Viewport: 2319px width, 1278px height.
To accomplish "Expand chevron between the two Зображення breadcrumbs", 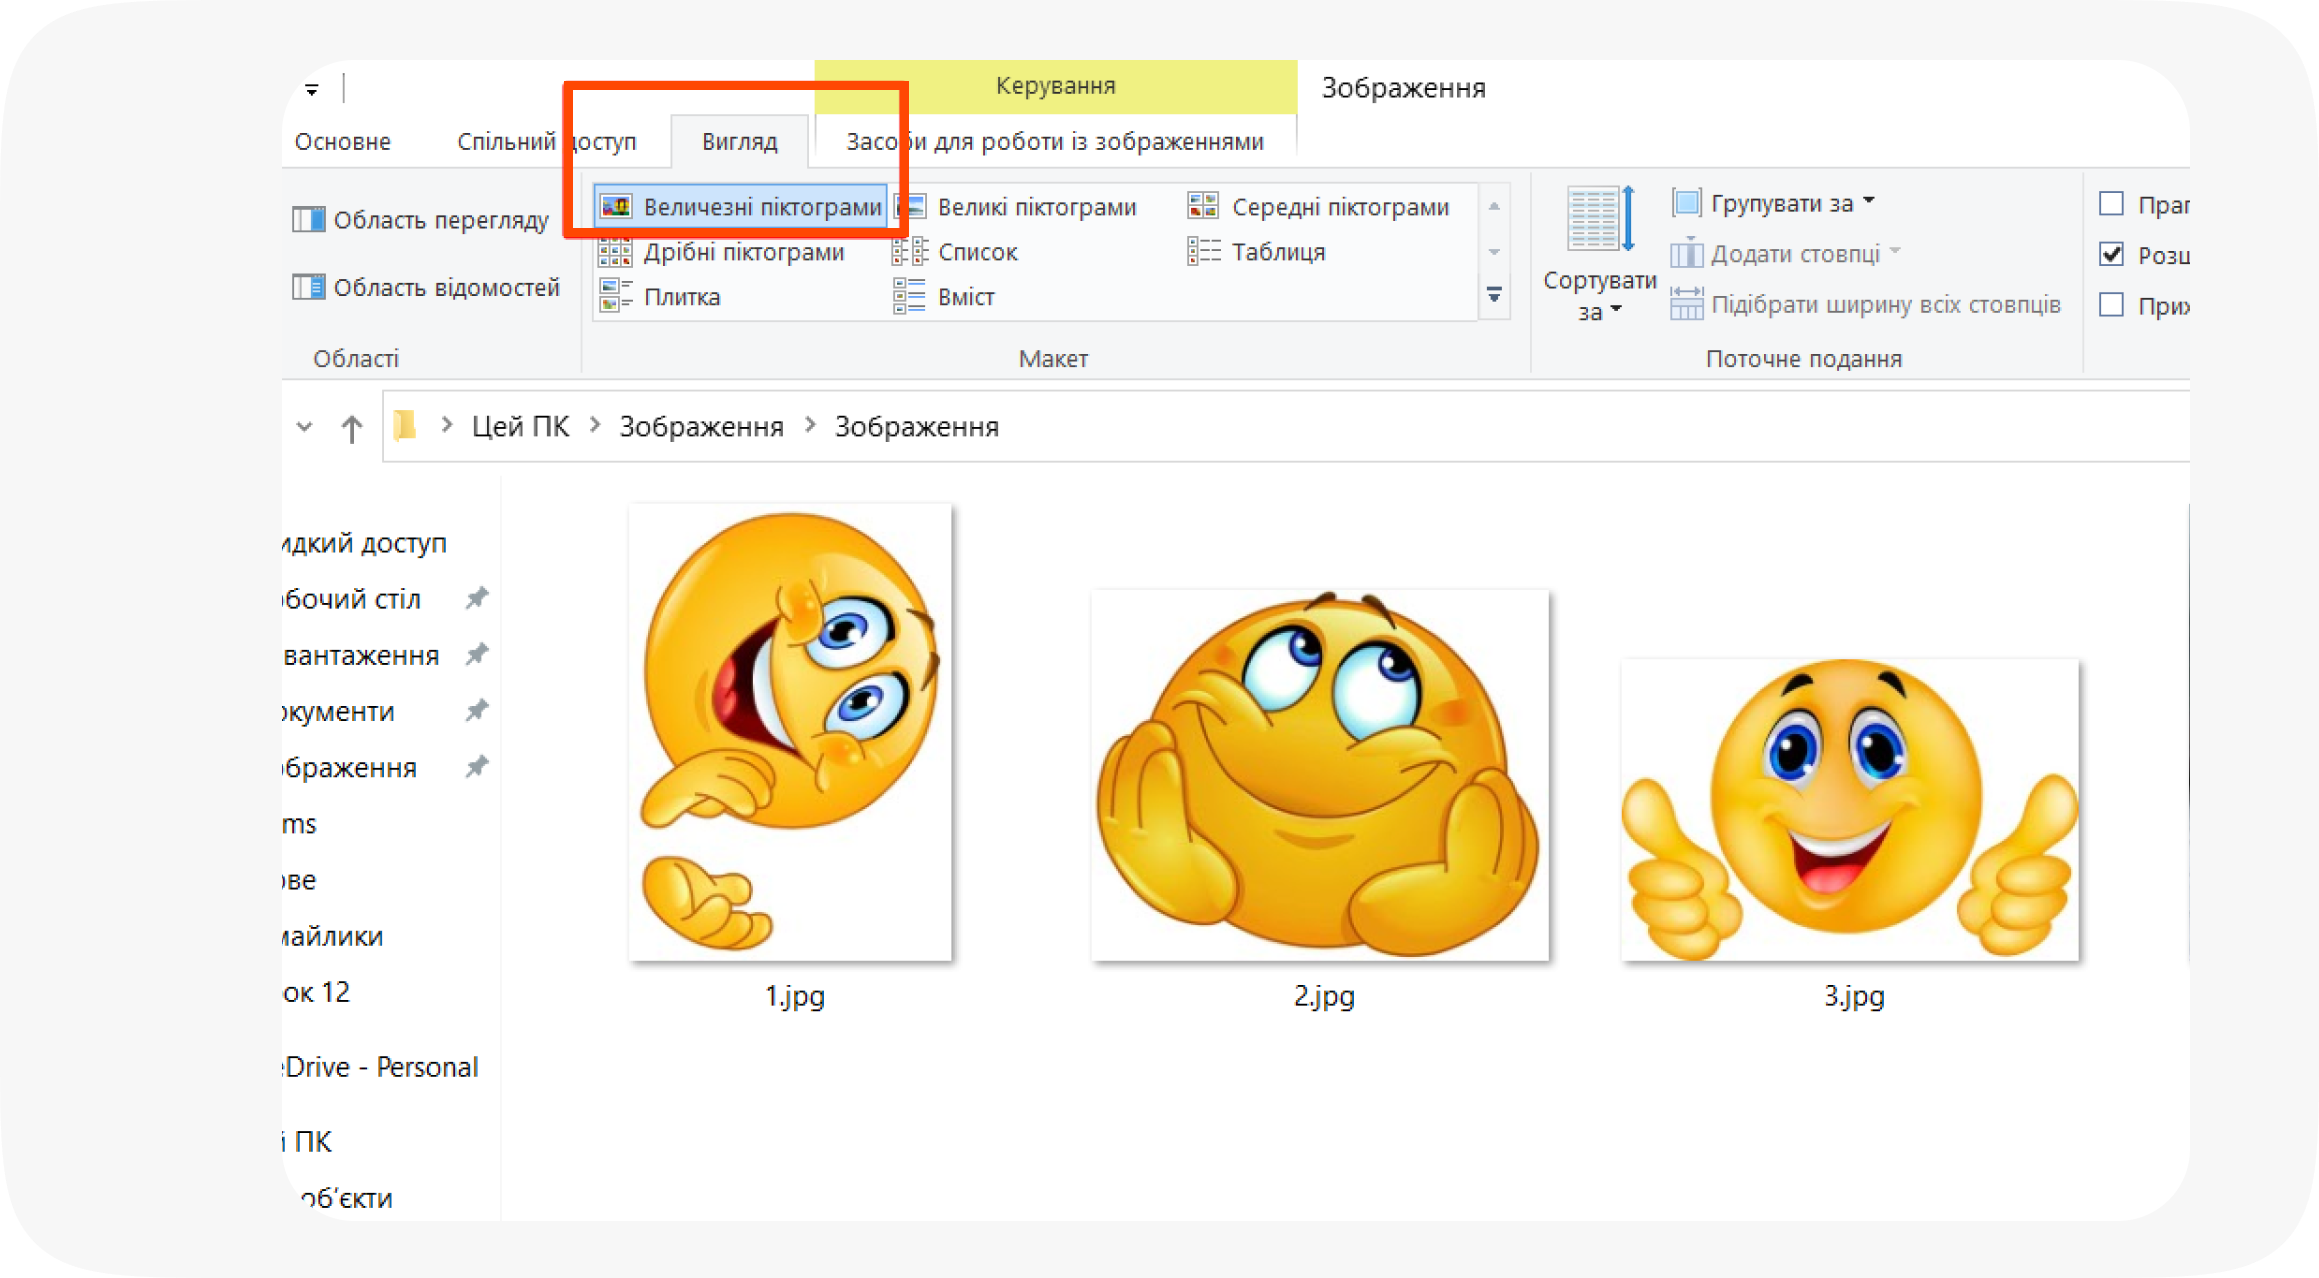I will pyautogui.click(x=810, y=426).
